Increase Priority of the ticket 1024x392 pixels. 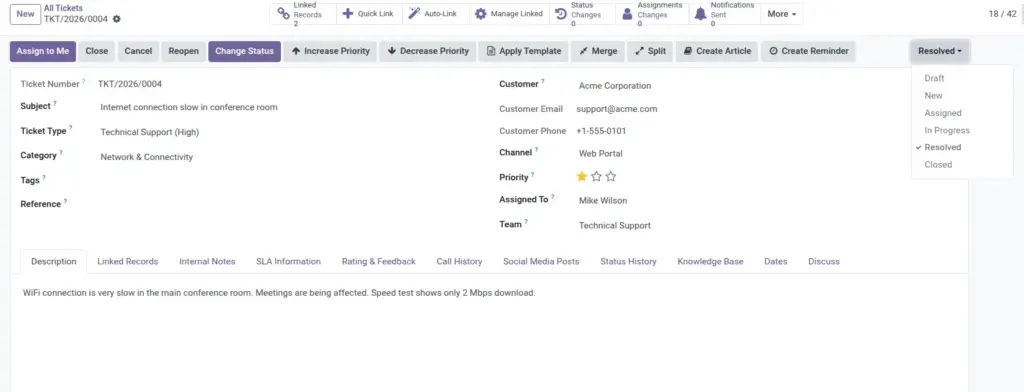tap(330, 51)
